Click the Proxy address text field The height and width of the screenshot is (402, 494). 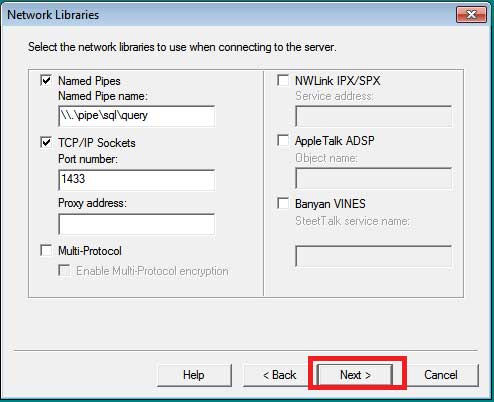[137, 224]
